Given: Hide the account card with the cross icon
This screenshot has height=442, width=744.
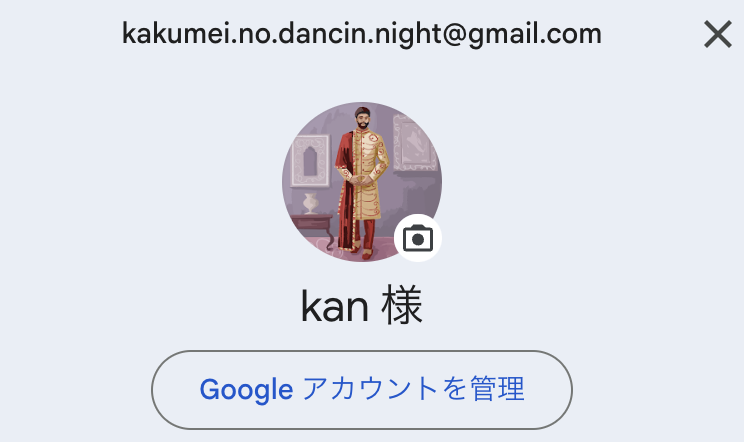Looking at the screenshot, I should coord(717,34).
